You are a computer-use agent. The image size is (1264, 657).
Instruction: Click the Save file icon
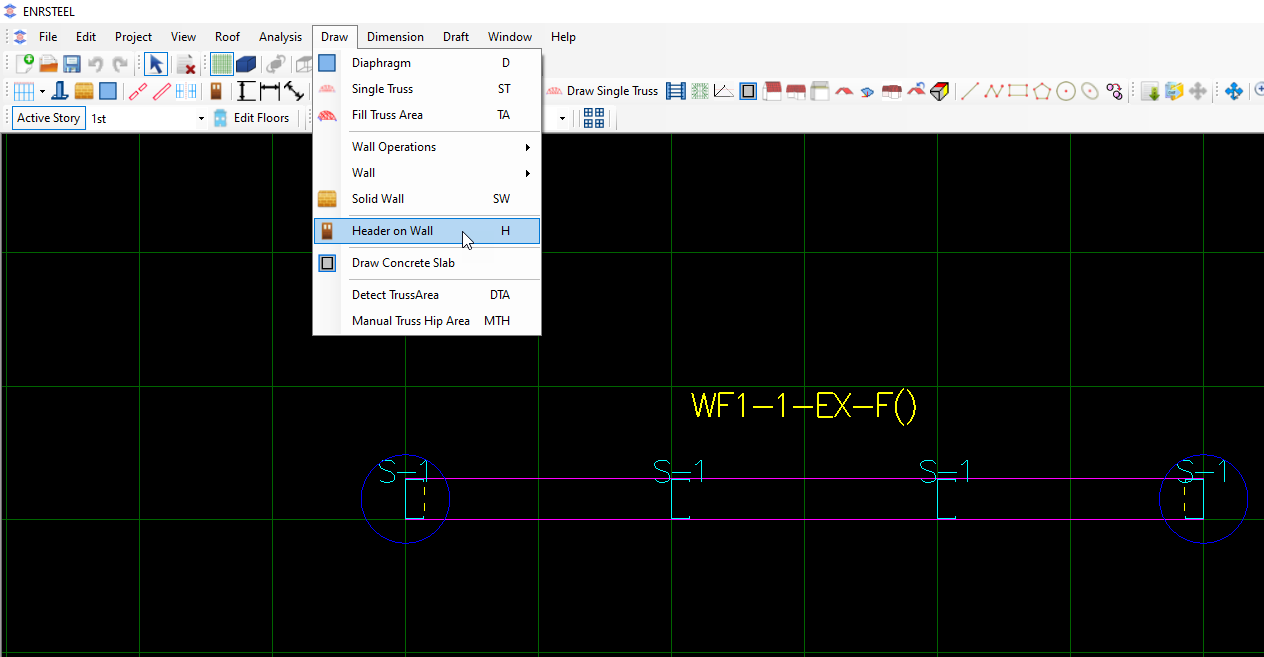point(72,64)
